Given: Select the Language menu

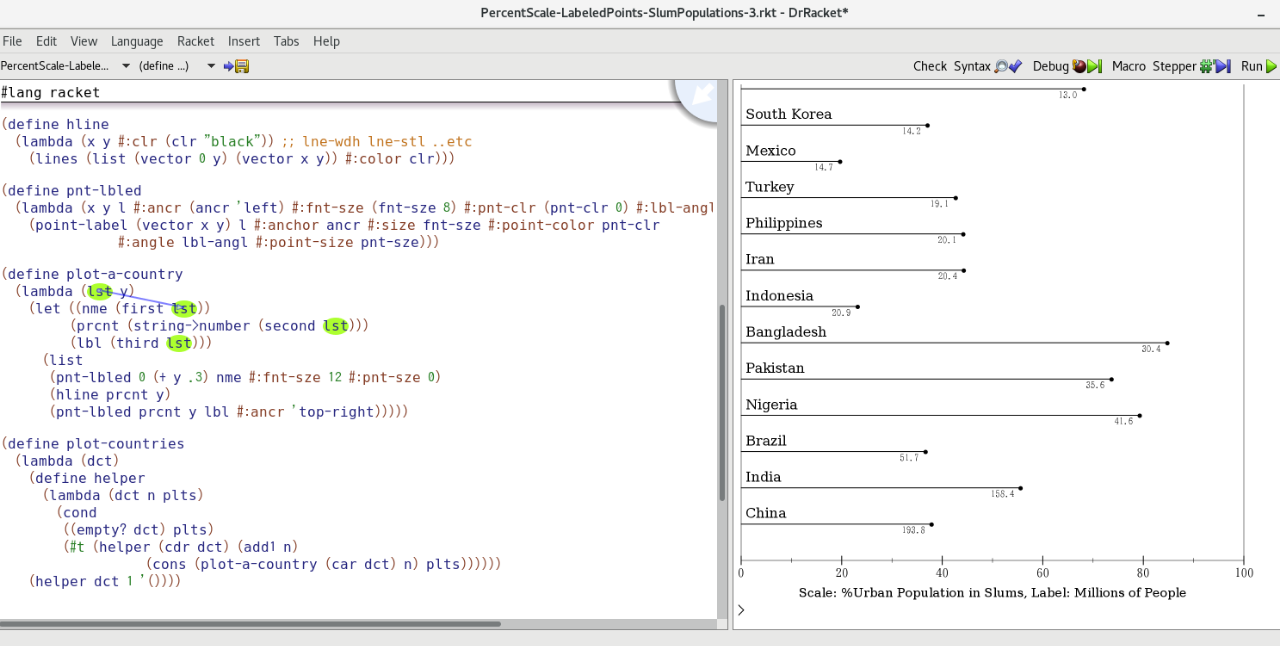Looking at the screenshot, I should [137, 41].
